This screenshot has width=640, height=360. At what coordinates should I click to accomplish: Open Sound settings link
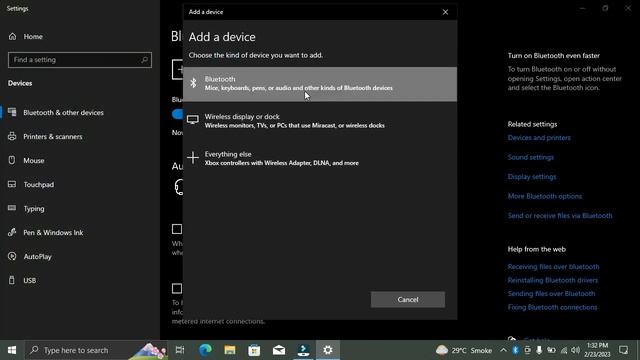coord(531,157)
